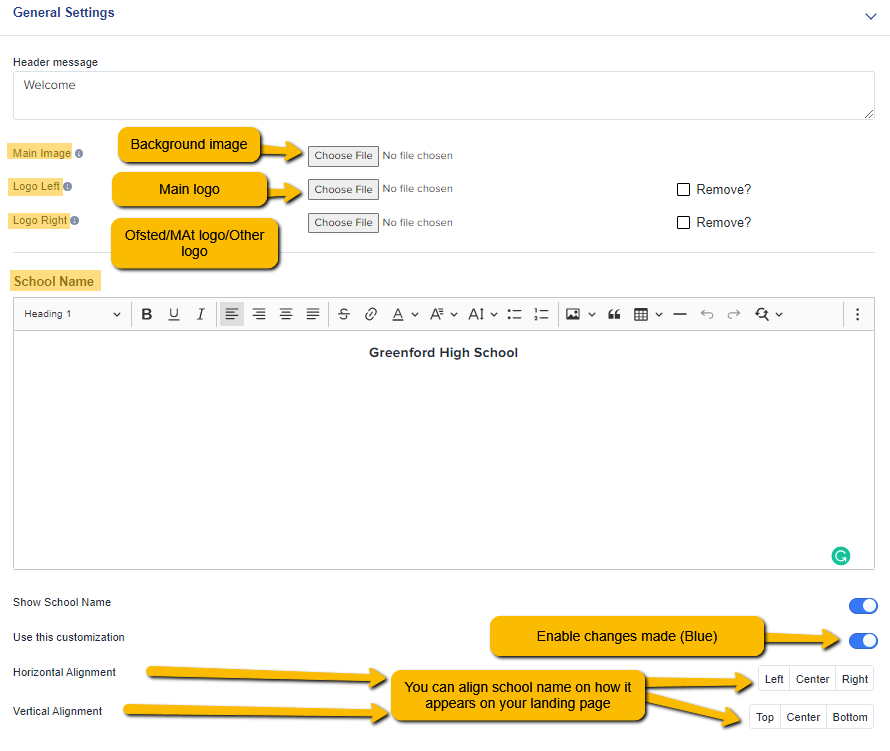
Task: Open the Heading 1 style dropdown
Action: [72, 314]
